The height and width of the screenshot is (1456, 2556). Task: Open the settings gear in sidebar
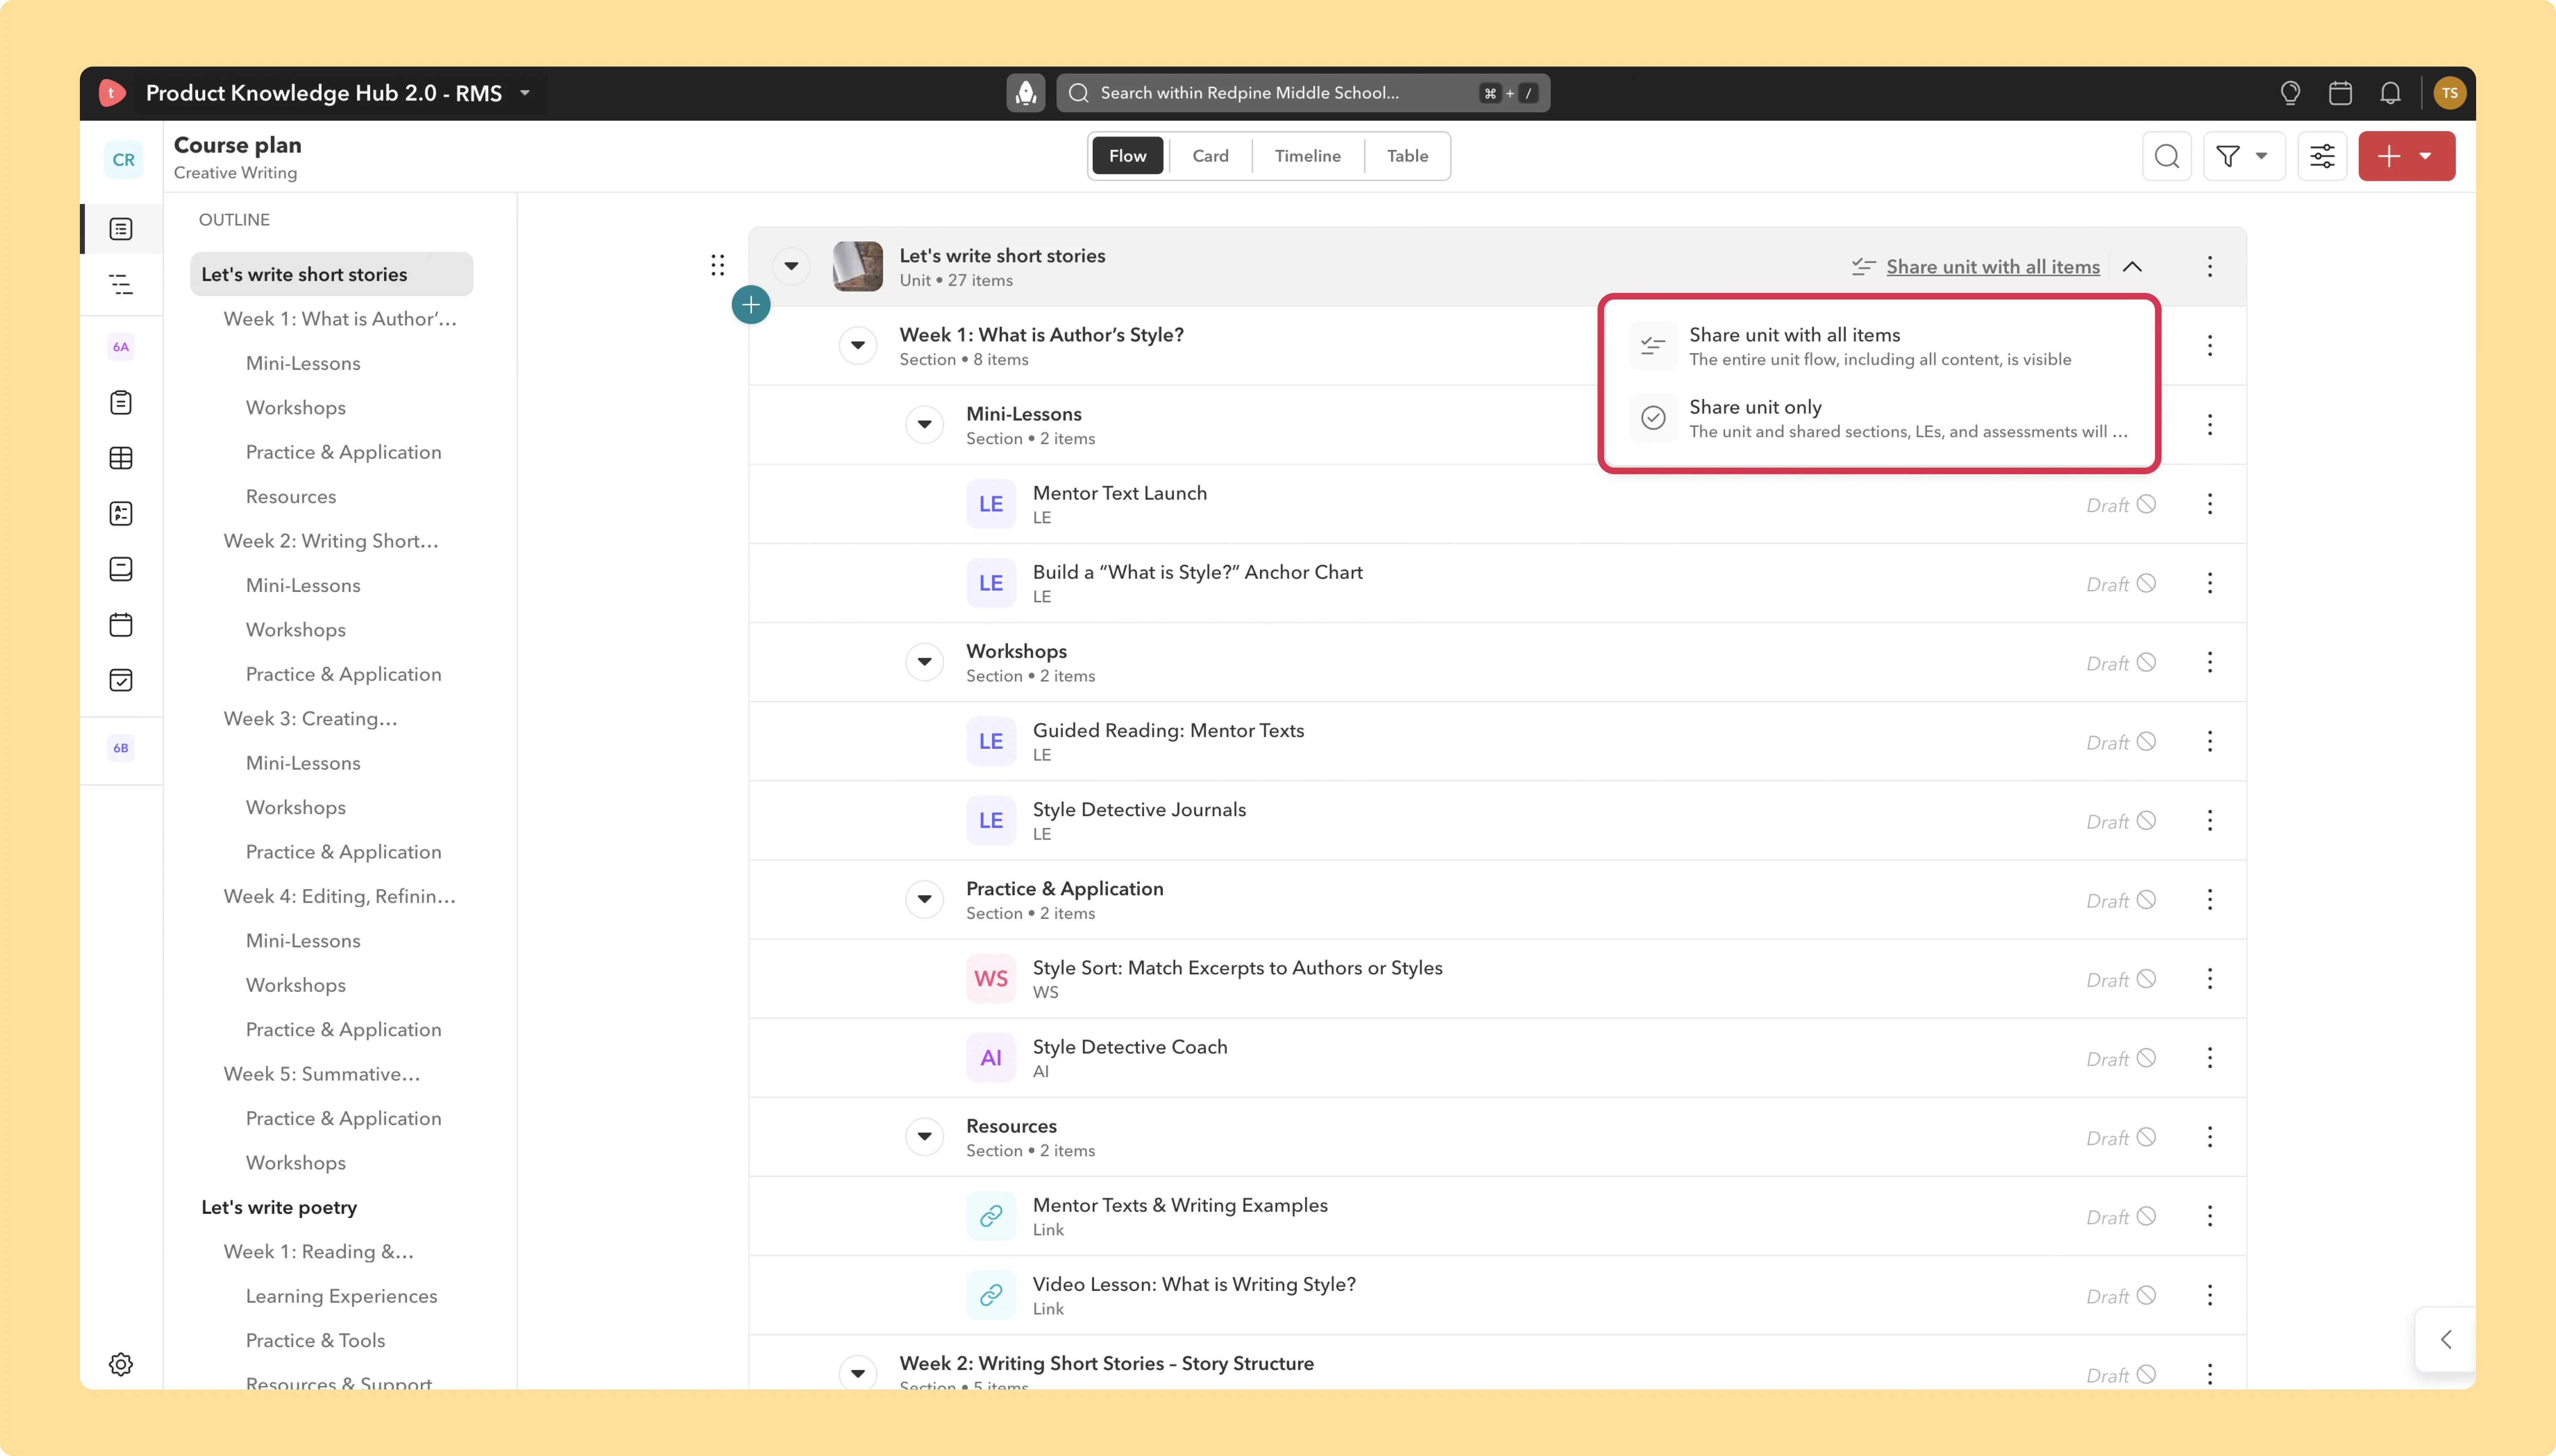[x=121, y=1364]
